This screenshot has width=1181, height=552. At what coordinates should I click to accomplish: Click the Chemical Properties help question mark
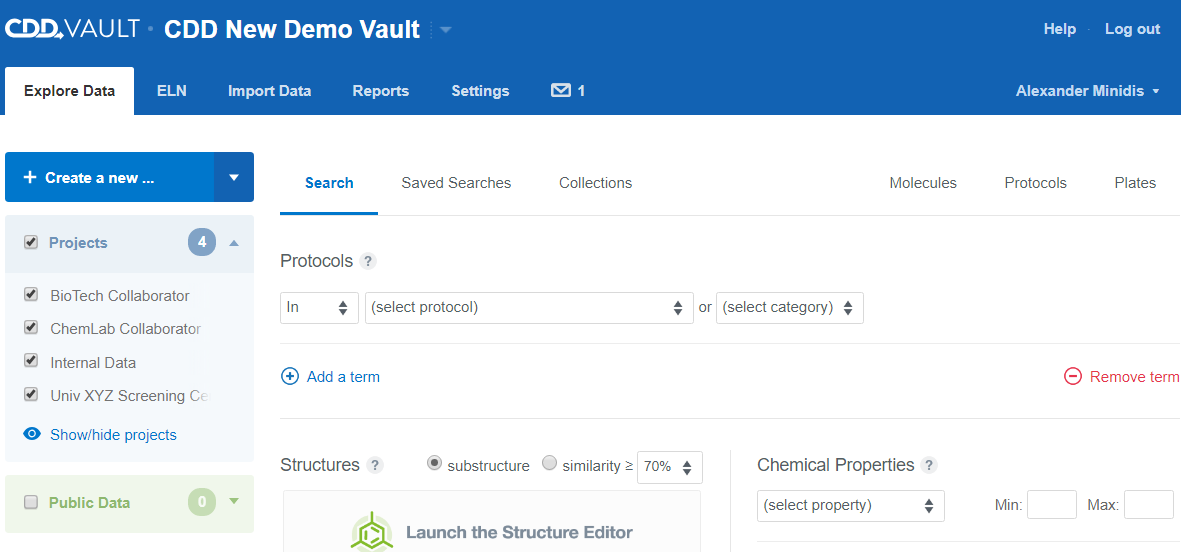pyautogui.click(x=929, y=465)
